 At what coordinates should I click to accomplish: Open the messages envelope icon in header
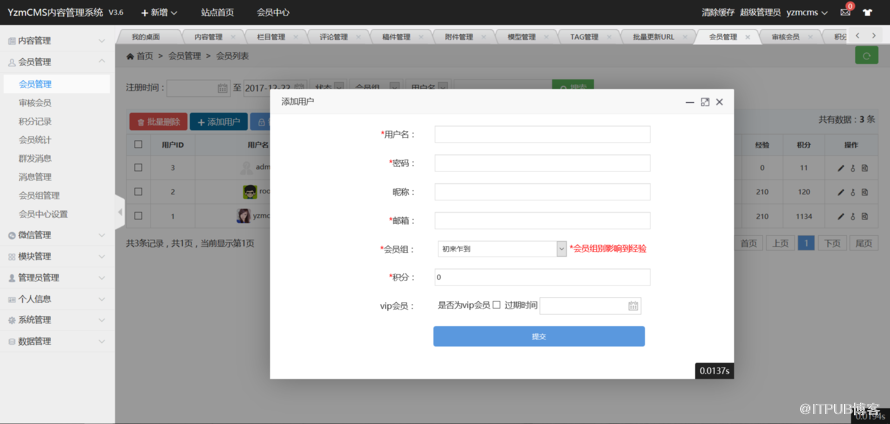[845, 12]
